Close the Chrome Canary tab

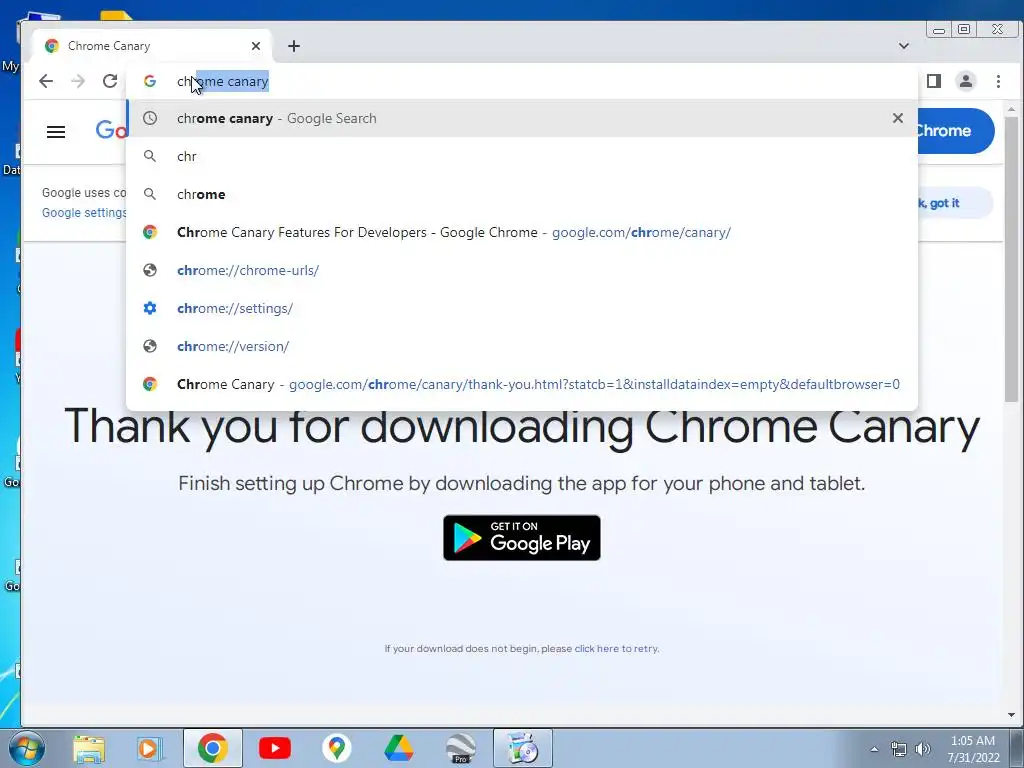pos(256,46)
